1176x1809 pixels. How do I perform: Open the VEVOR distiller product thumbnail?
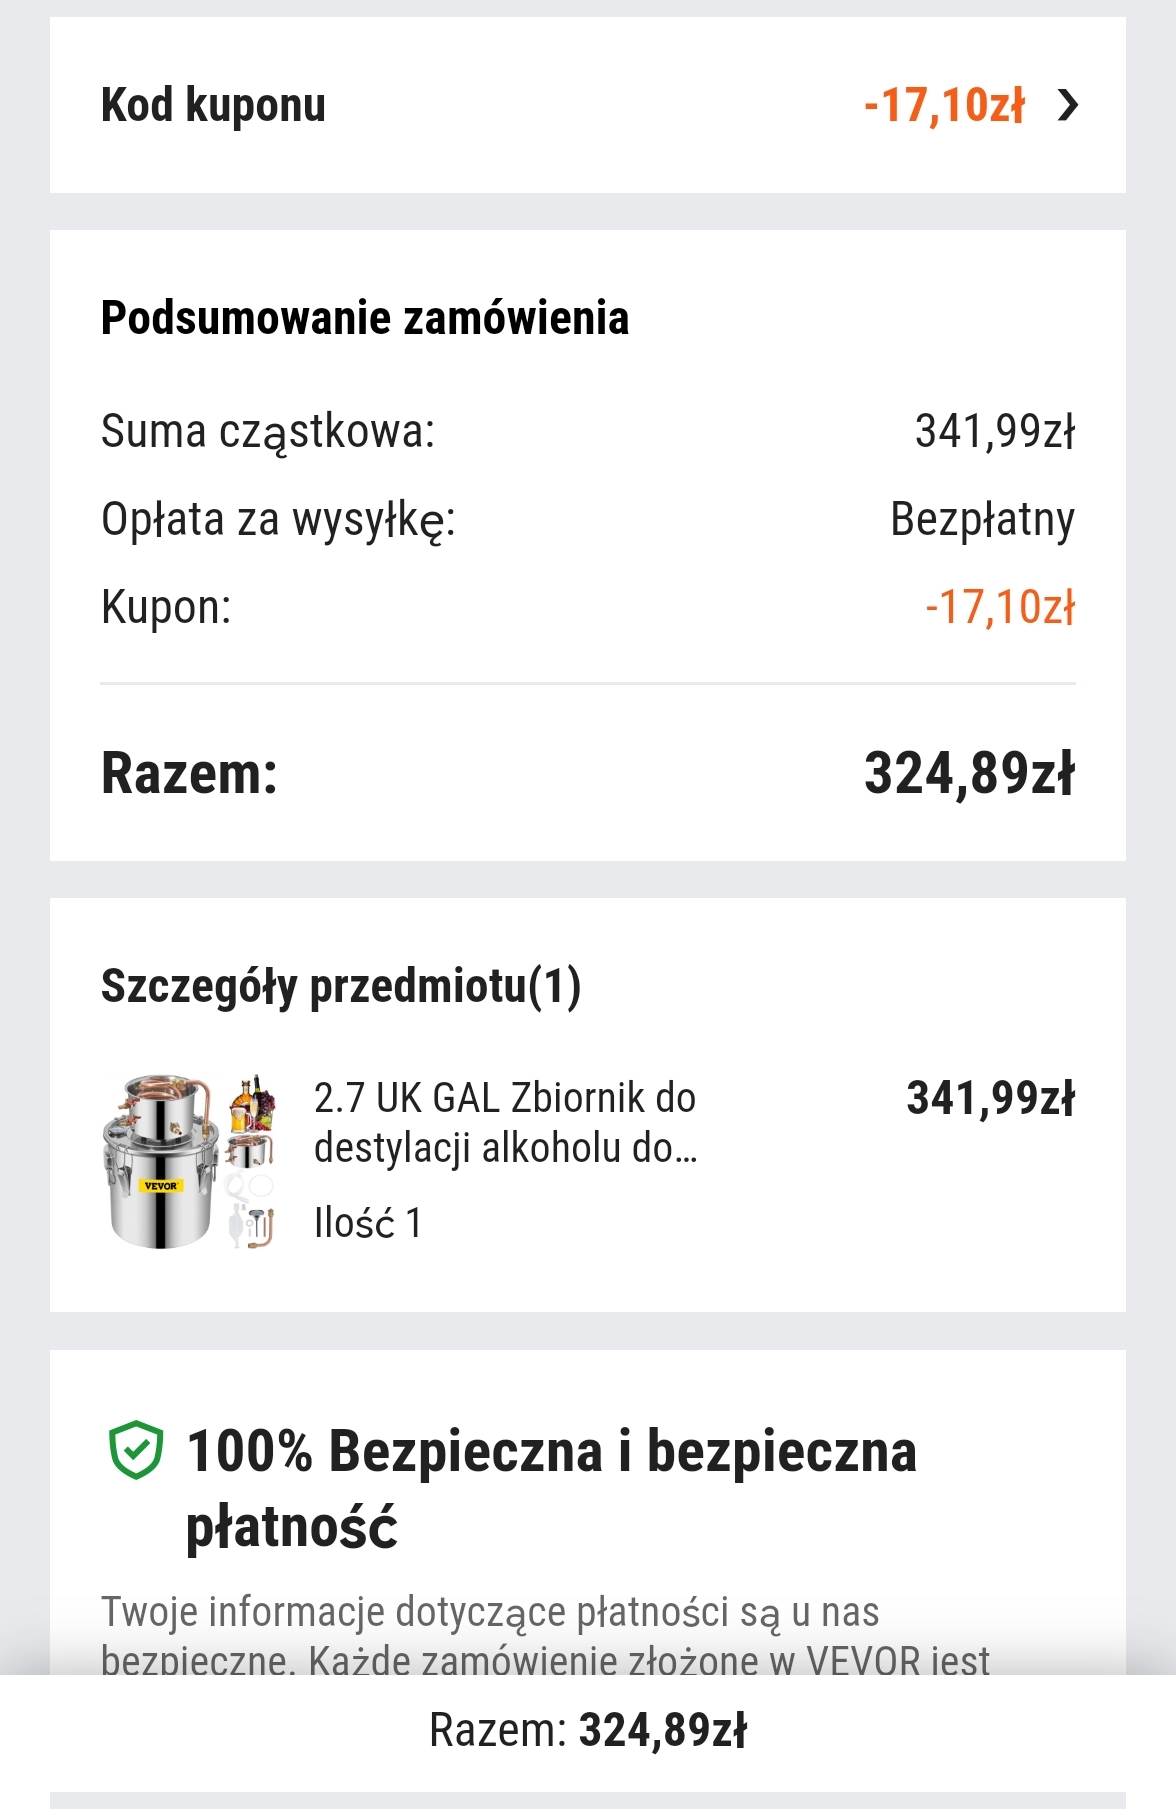(188, 1163)
